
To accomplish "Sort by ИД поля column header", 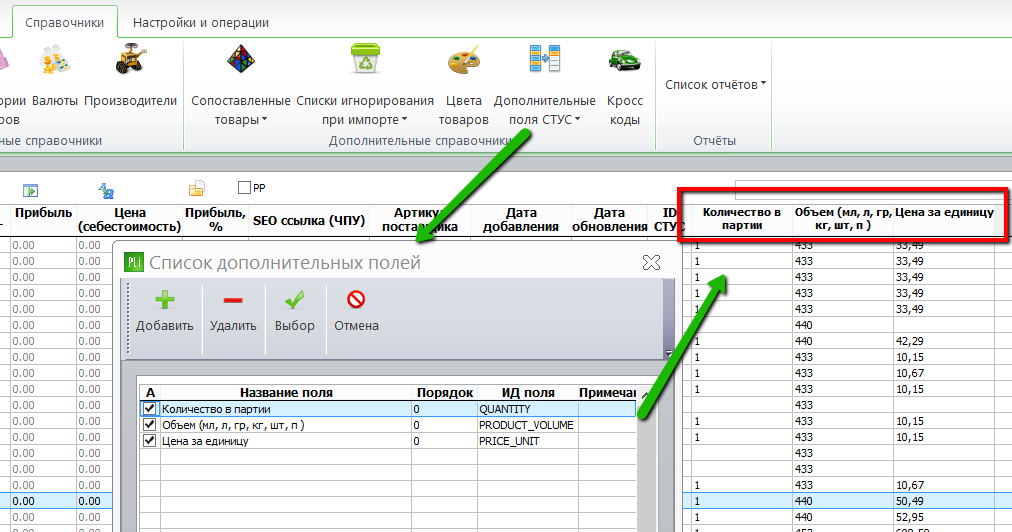I will click(x=528, y=393).
